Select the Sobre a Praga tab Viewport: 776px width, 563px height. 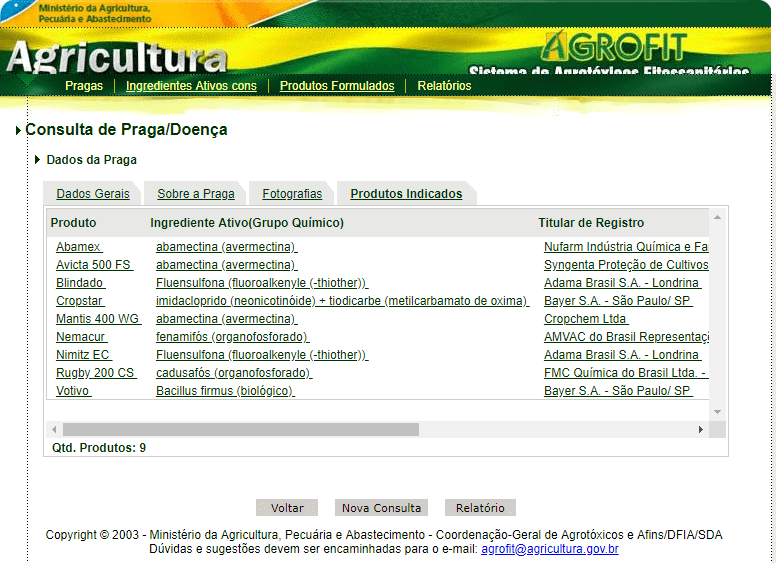(196, 194)
